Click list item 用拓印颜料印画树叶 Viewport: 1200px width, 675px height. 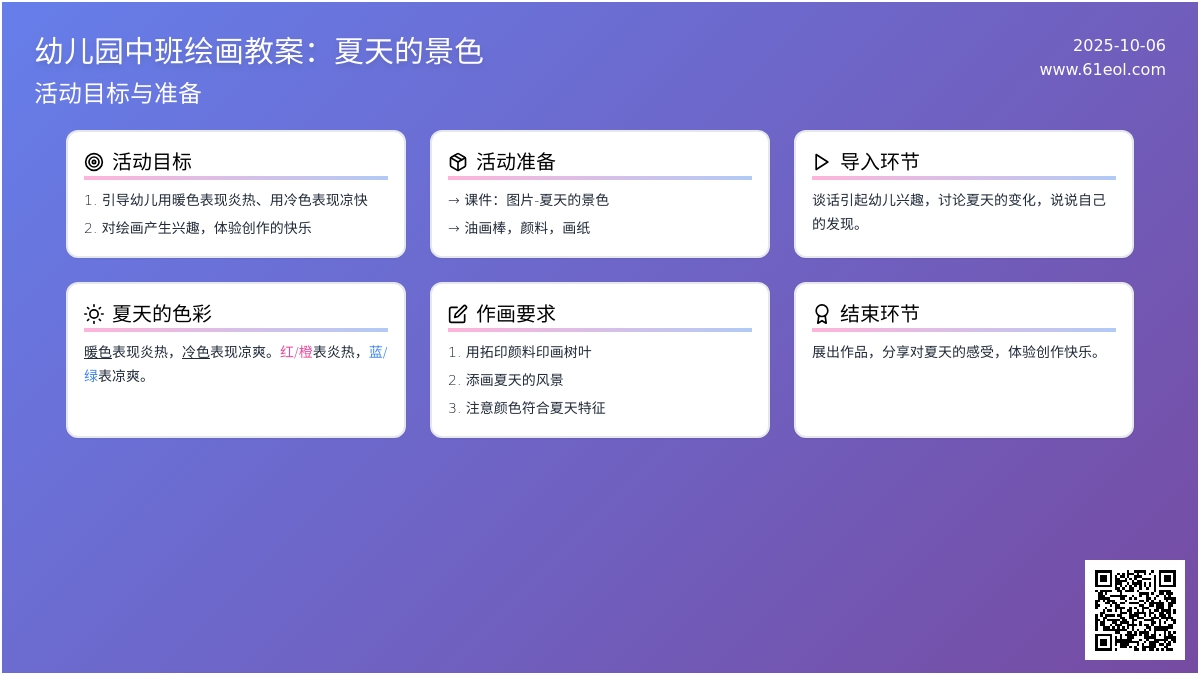[528, 352]
